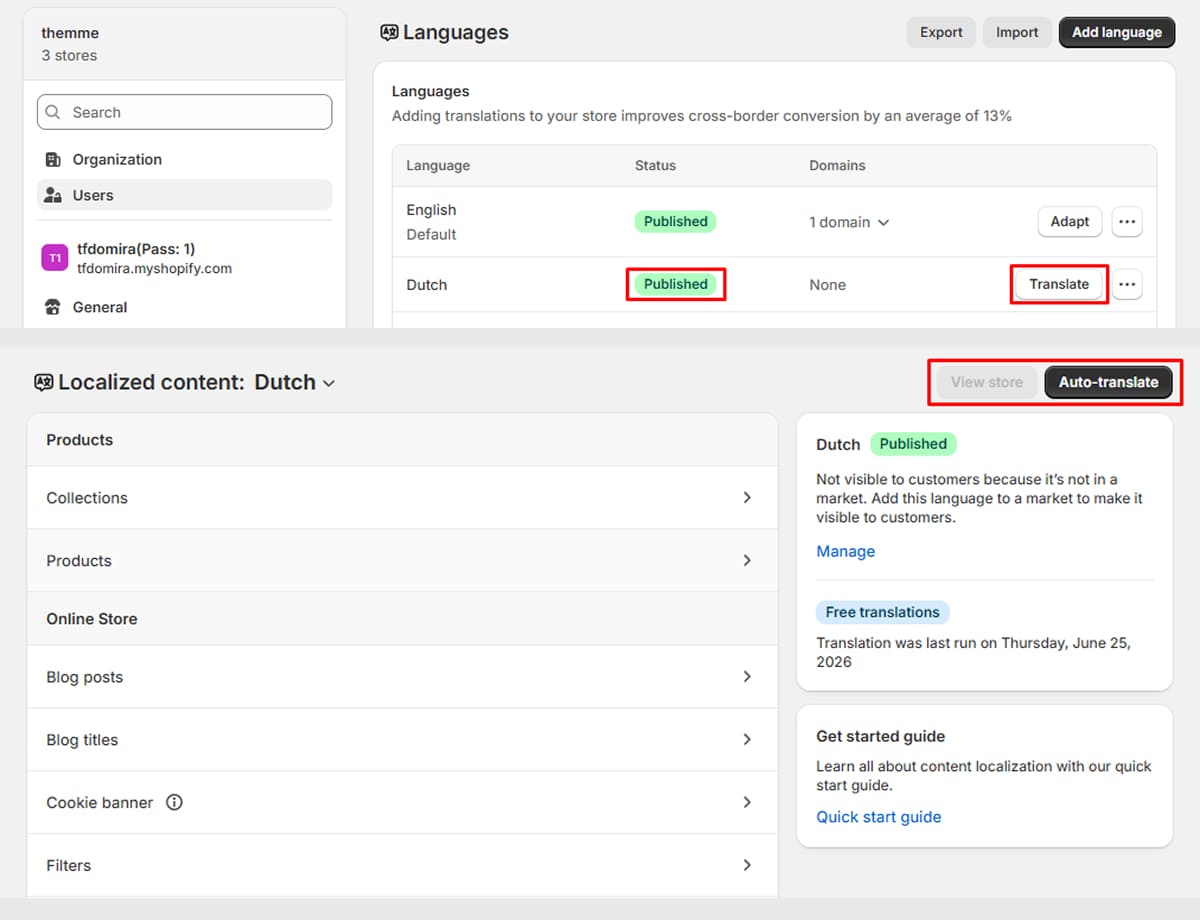1200x920 pixels.
Task: Click the Import button
Action: 1017,32
